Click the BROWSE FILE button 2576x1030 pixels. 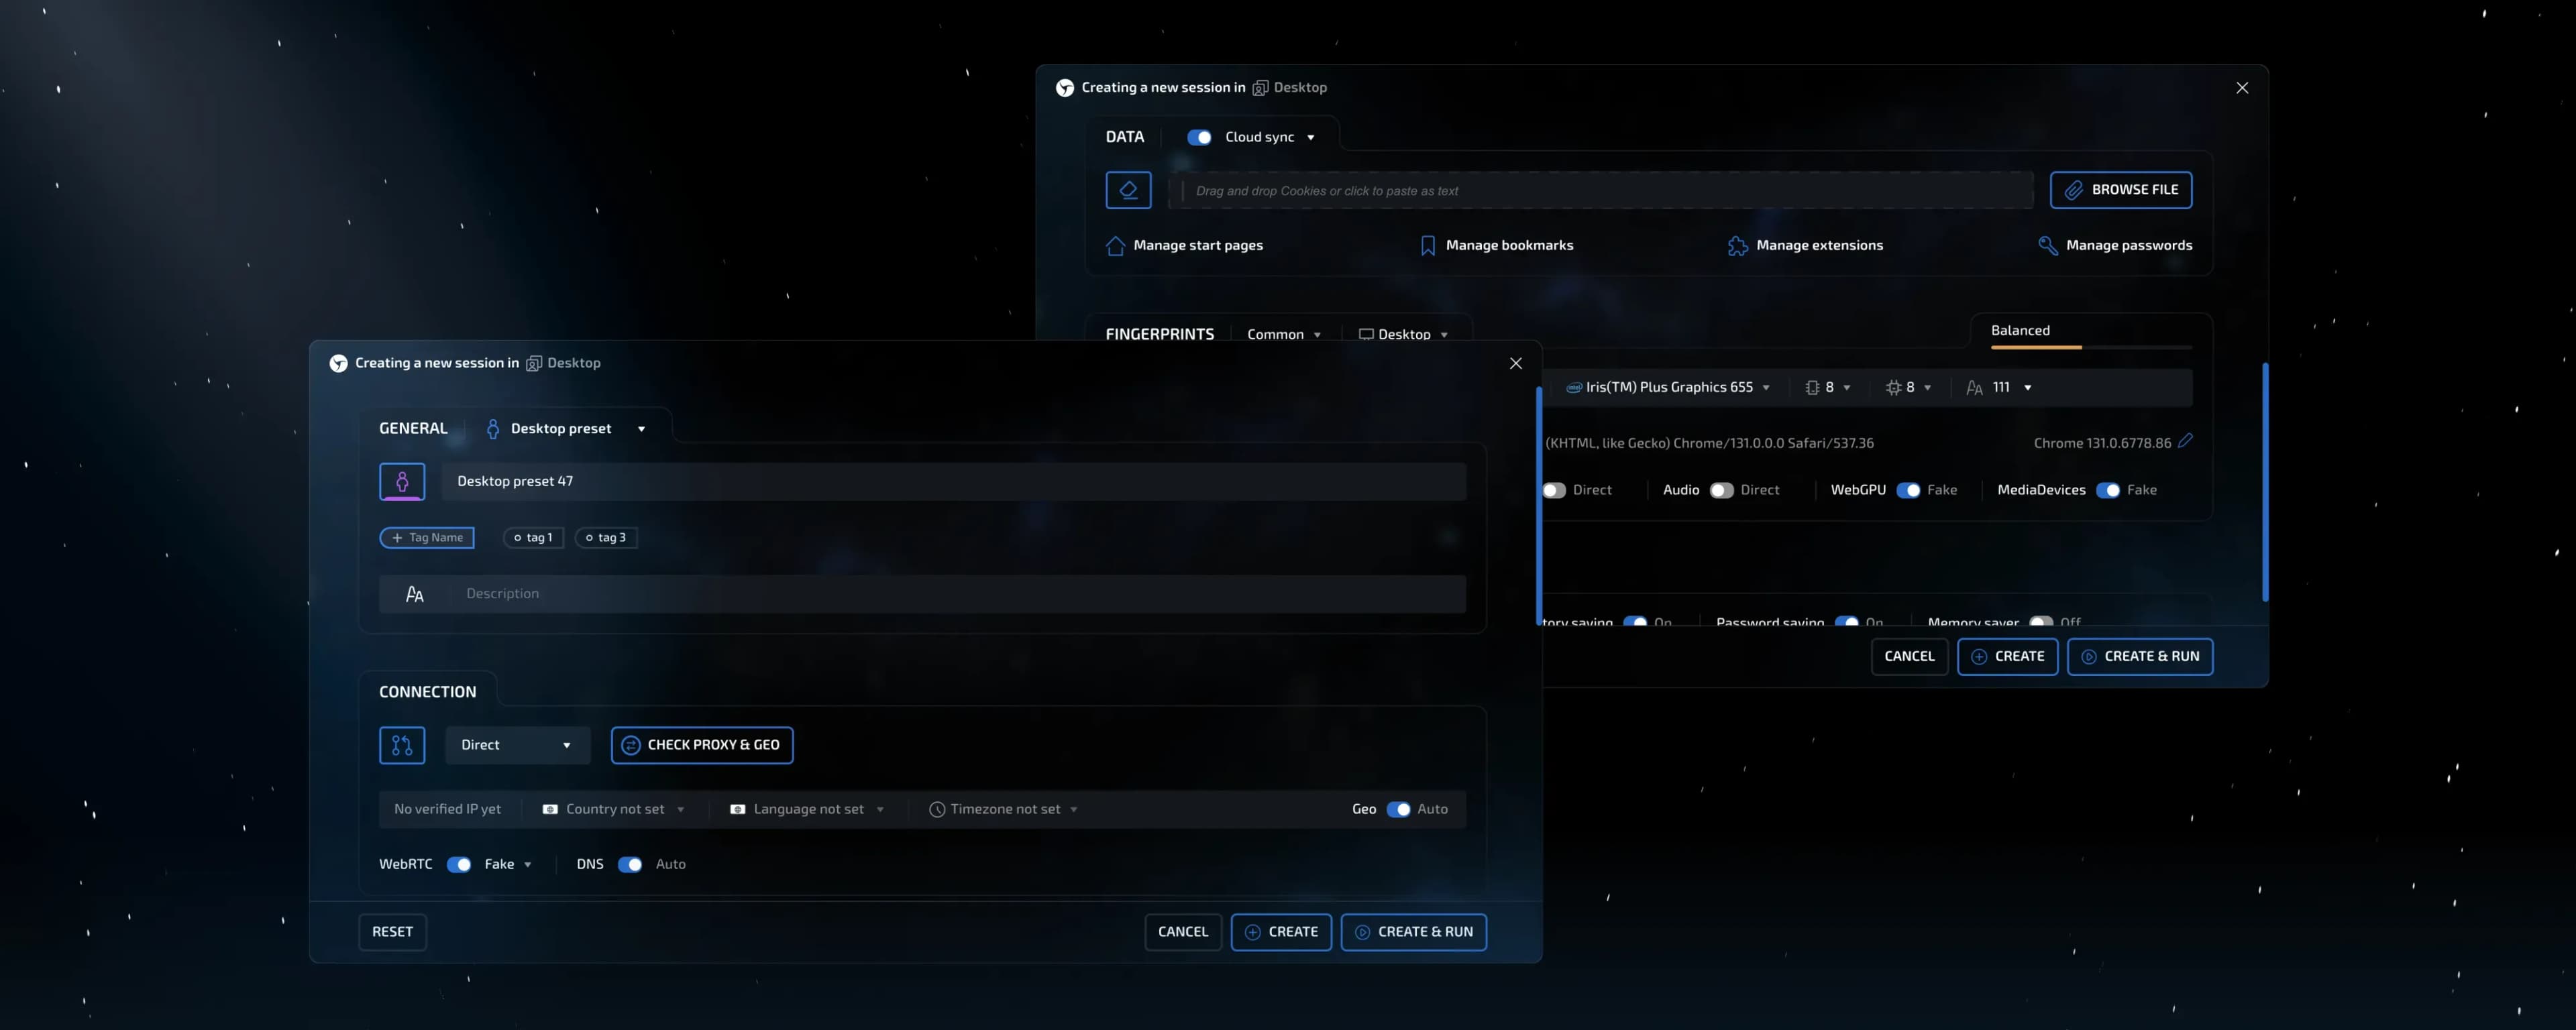point(2120,190)
